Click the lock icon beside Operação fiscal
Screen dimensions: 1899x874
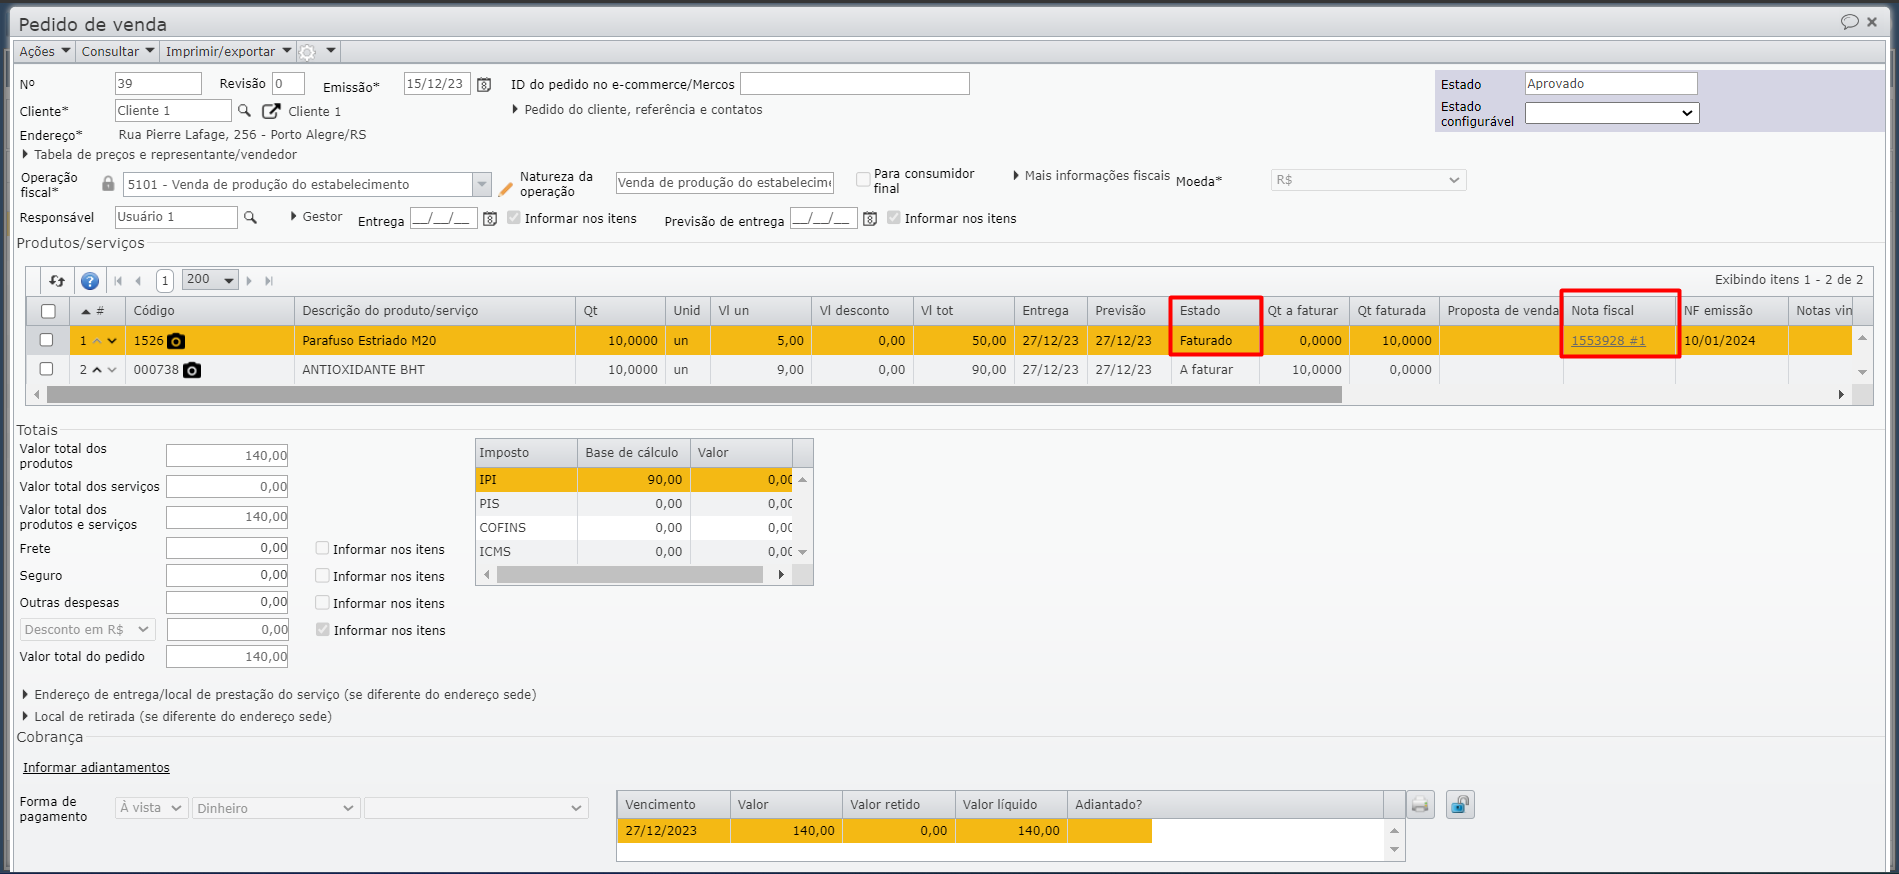point(108,184)
